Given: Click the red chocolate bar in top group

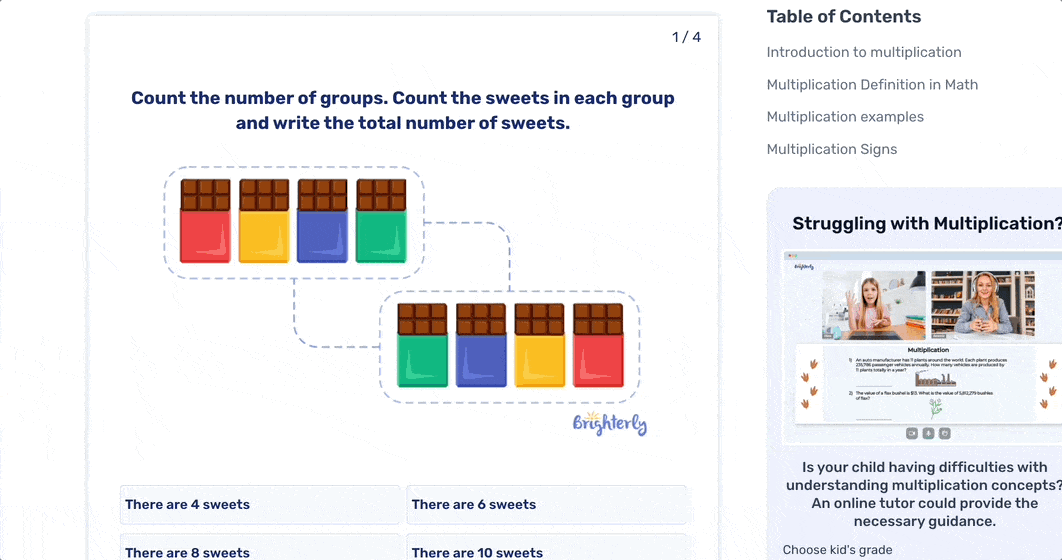Looking at the screenshot, I should point(205,221).
